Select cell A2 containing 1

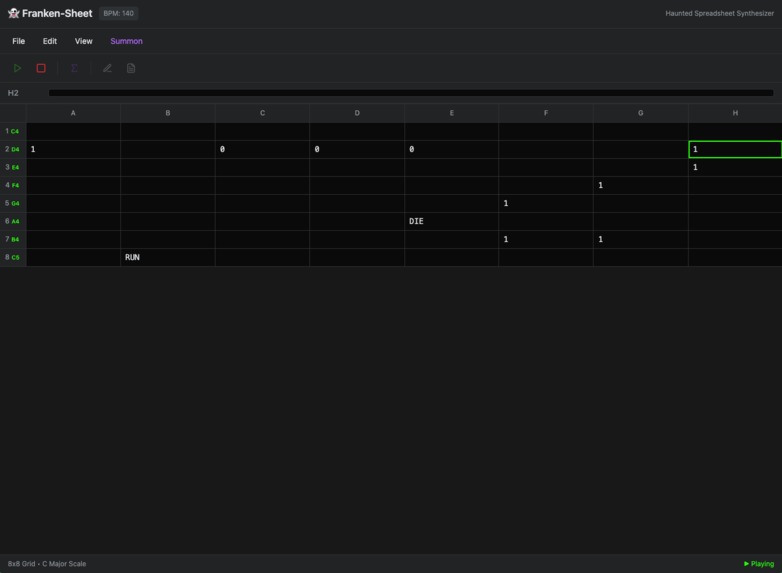[x=73, y=150]
